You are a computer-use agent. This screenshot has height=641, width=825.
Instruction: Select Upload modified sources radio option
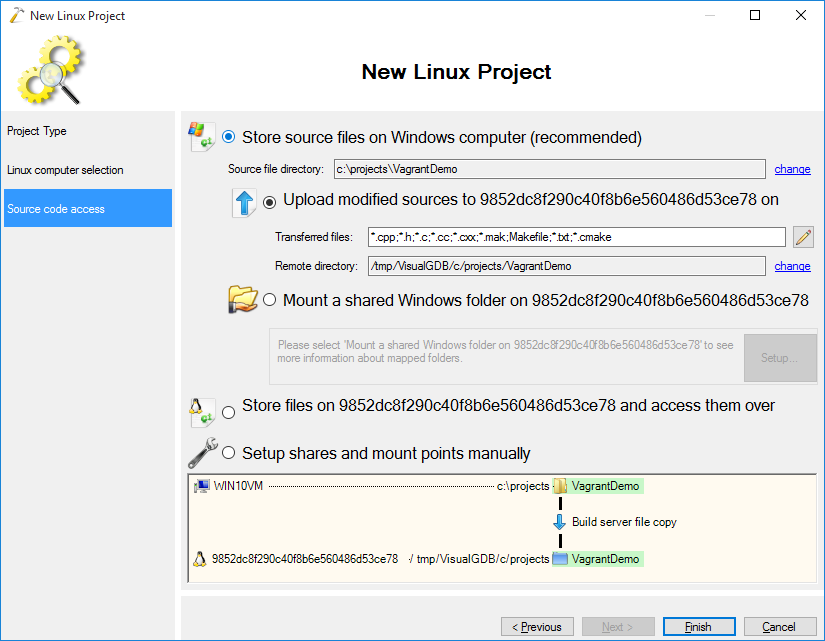tap(270, 201)
